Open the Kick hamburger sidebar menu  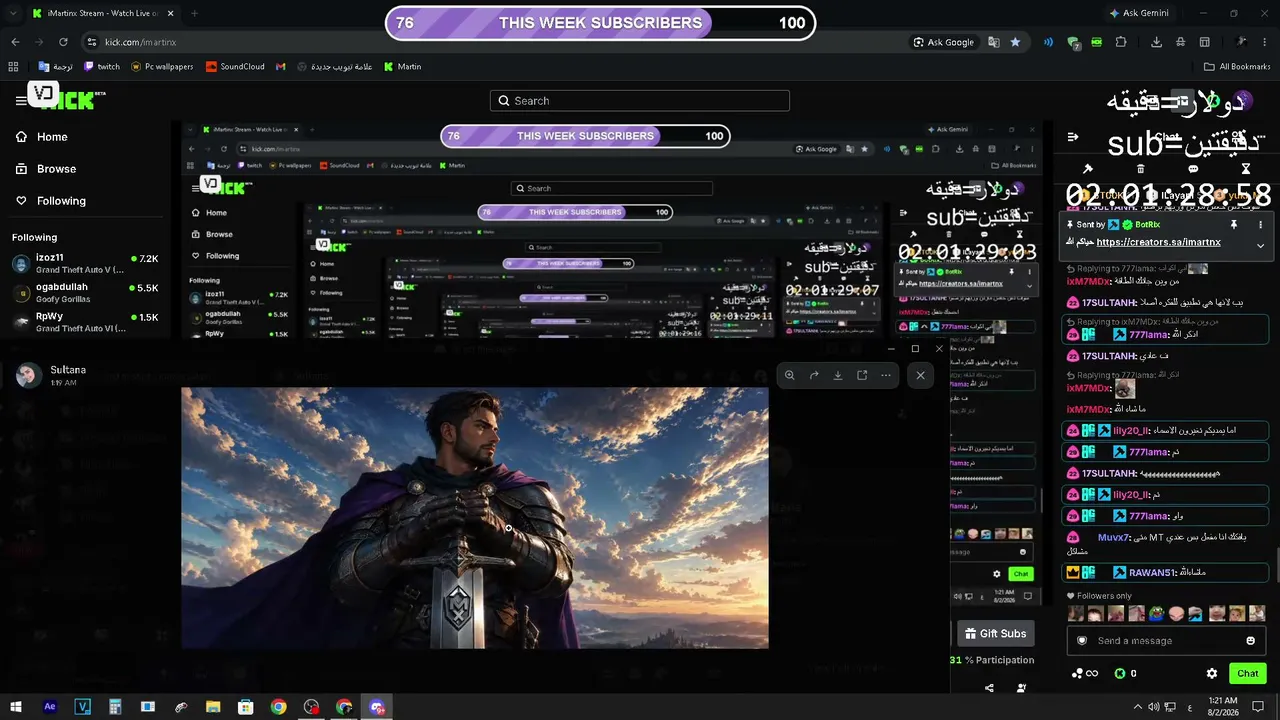[21, 100]
